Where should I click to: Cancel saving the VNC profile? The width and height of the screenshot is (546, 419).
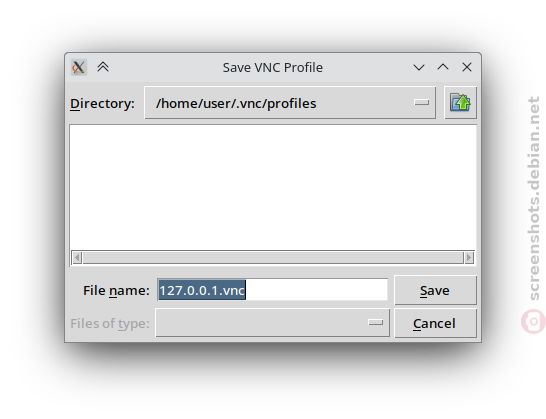pyautogui.click(x=435, y=323)
